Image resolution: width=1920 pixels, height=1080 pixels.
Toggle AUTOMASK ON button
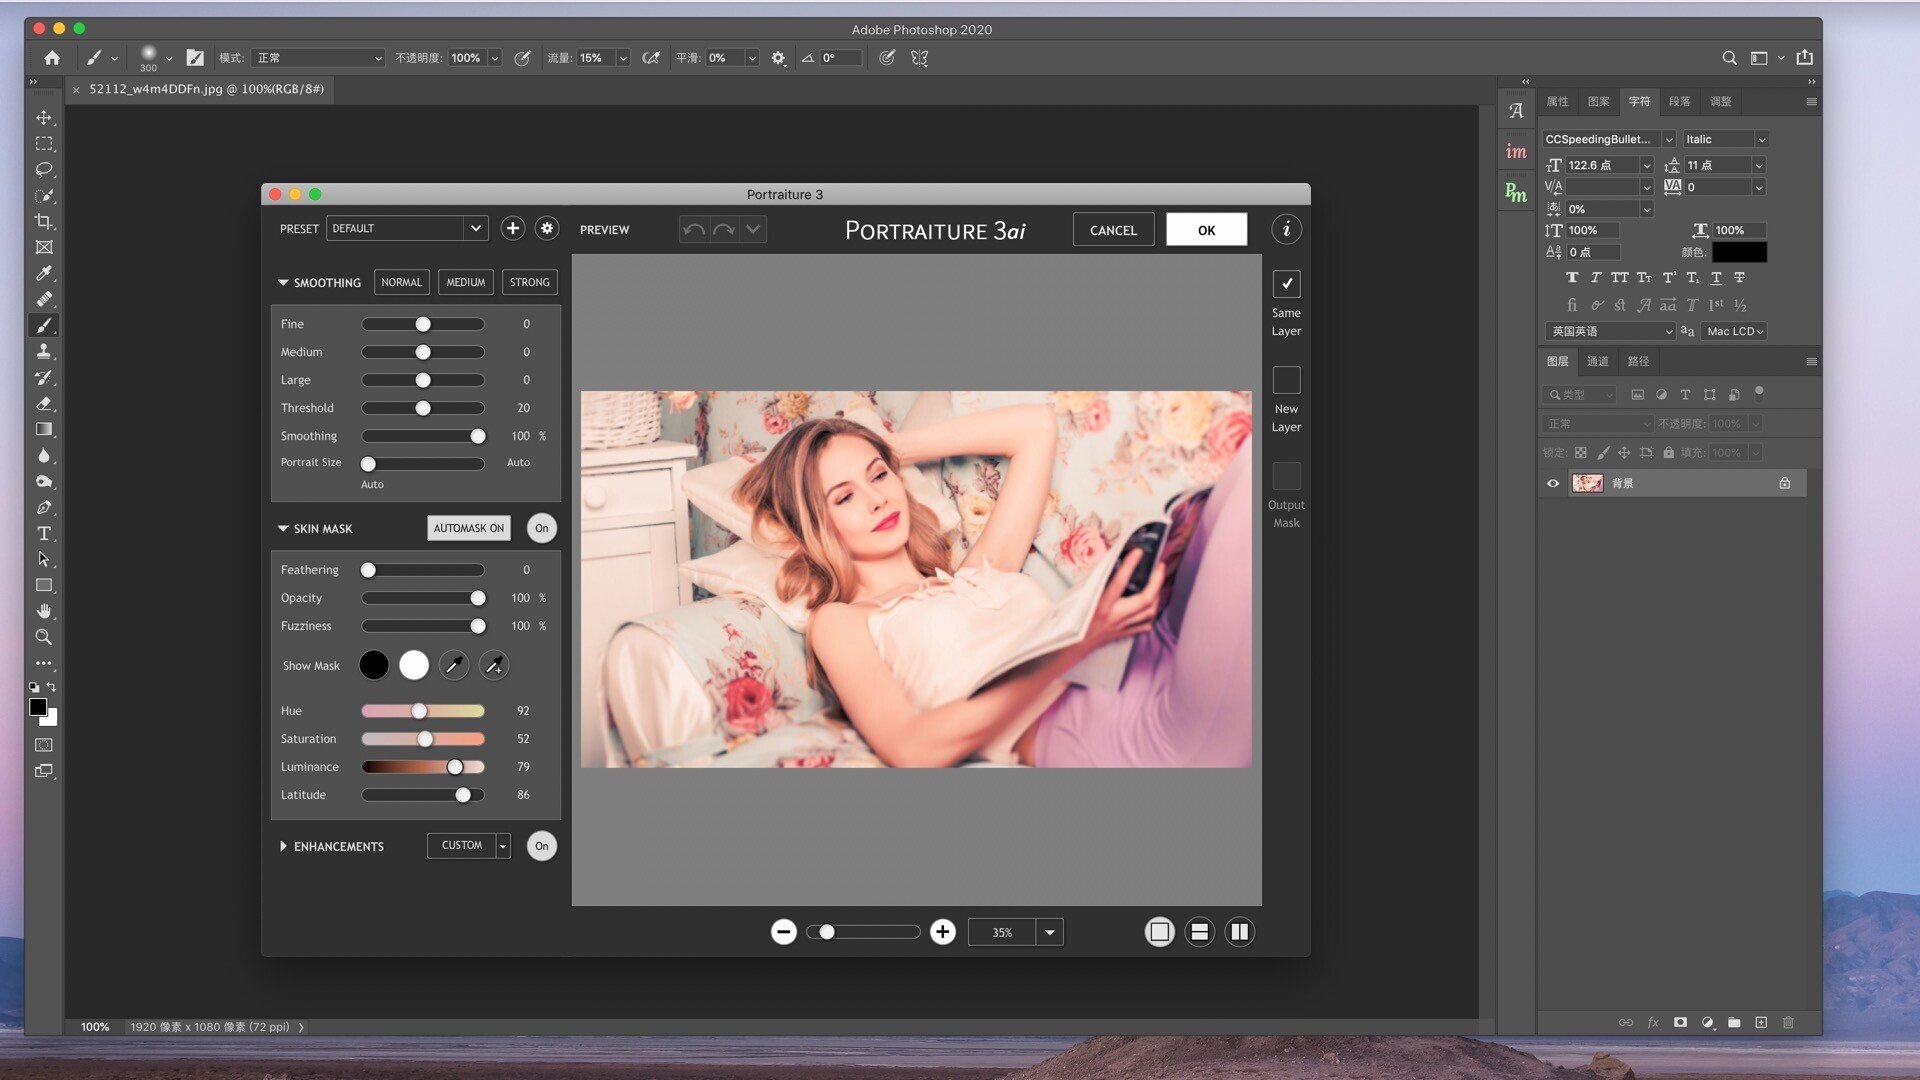click(x=469, y=529)
